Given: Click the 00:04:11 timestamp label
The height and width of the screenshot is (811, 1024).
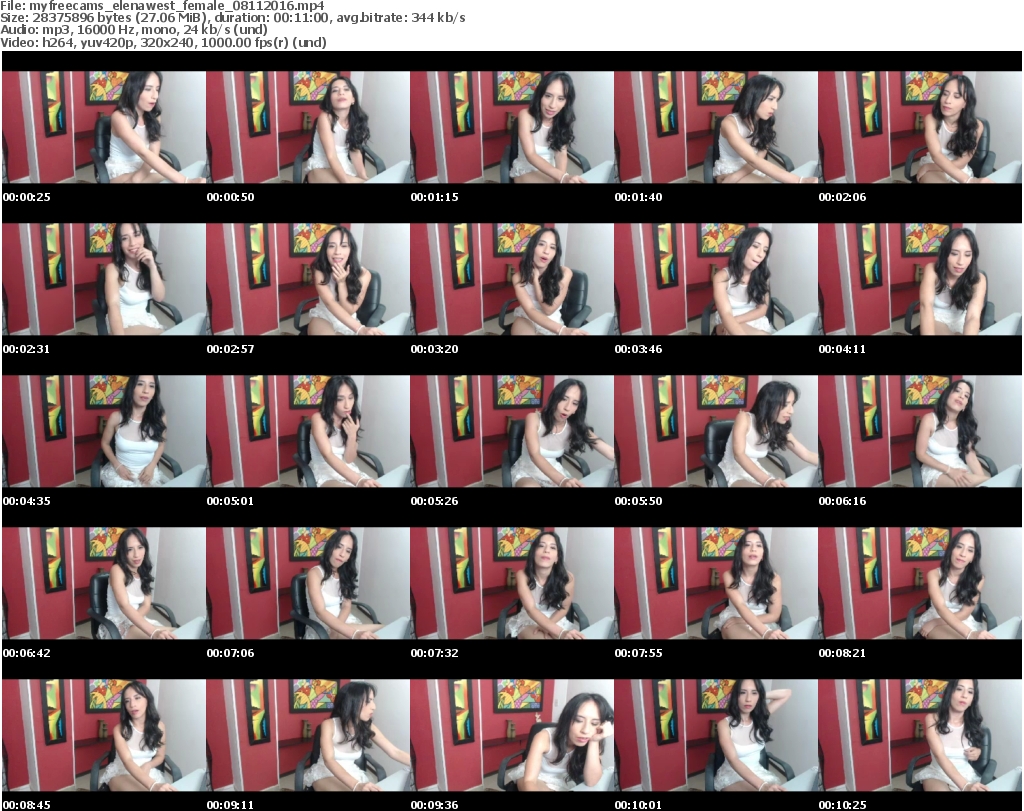Looking at the screenshot, I should [x=842, y=349].
